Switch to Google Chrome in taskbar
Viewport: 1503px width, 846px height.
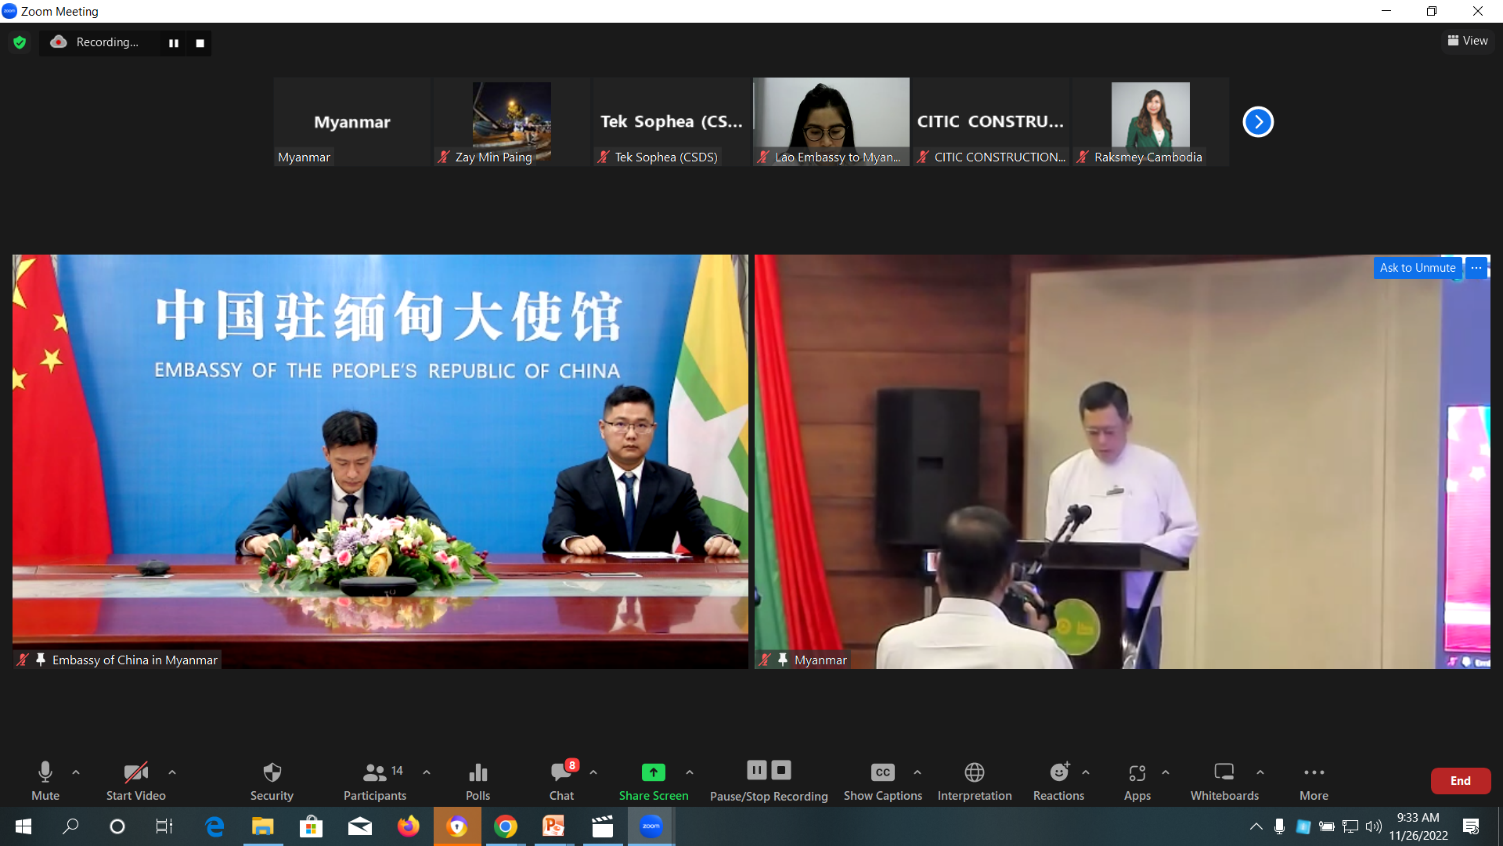click(x=505, y=826)
